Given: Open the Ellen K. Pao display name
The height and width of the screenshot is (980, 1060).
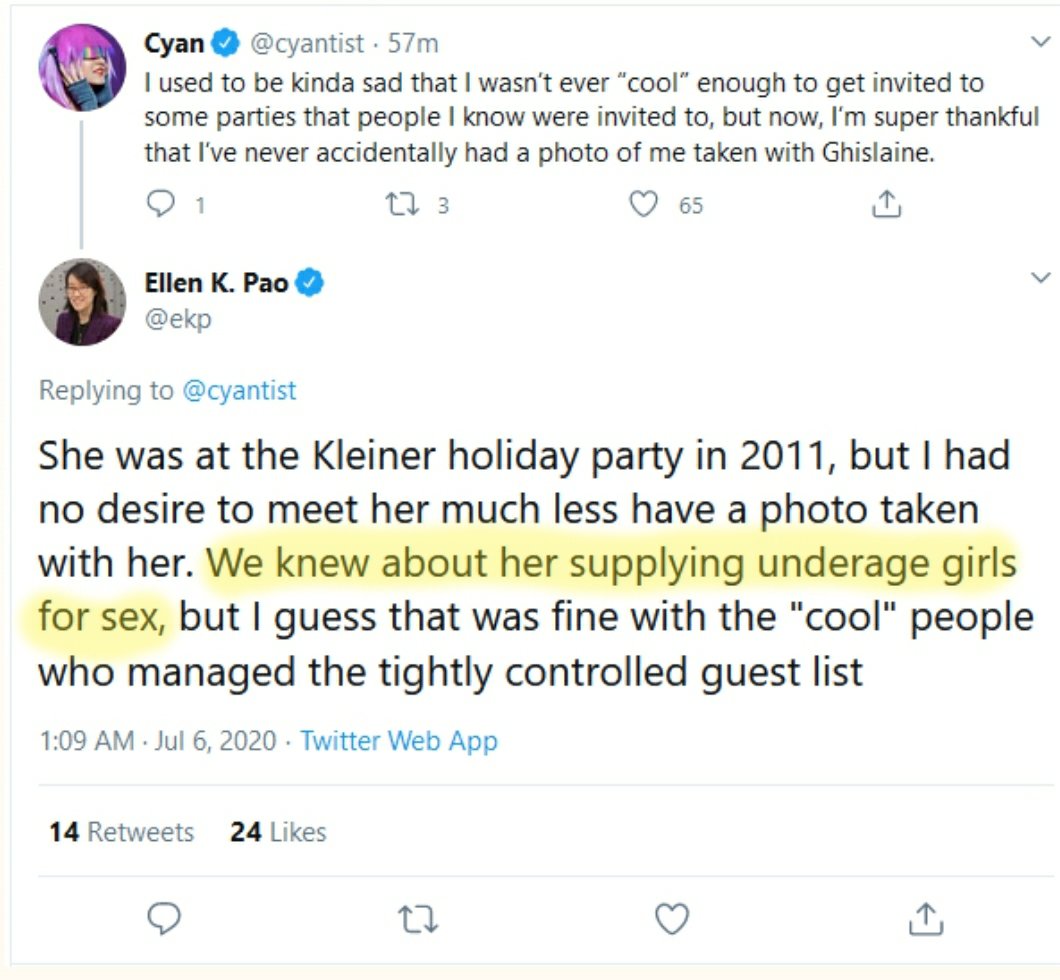Looking at the screenshot, I should (x=216, y=284).
